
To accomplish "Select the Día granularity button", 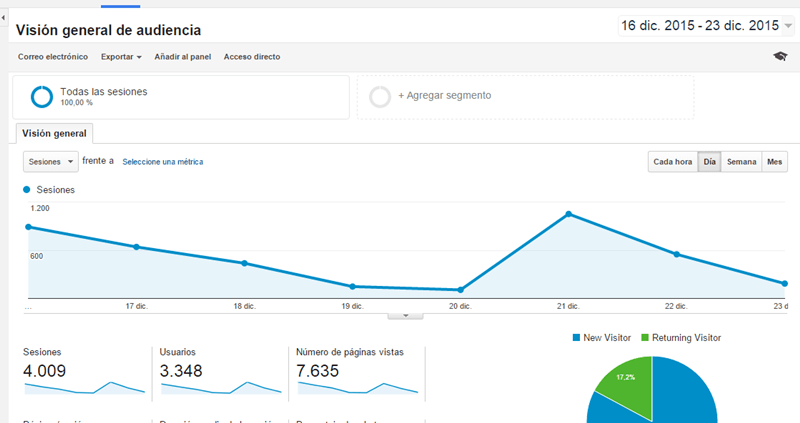I will click(x=709, y=162).
